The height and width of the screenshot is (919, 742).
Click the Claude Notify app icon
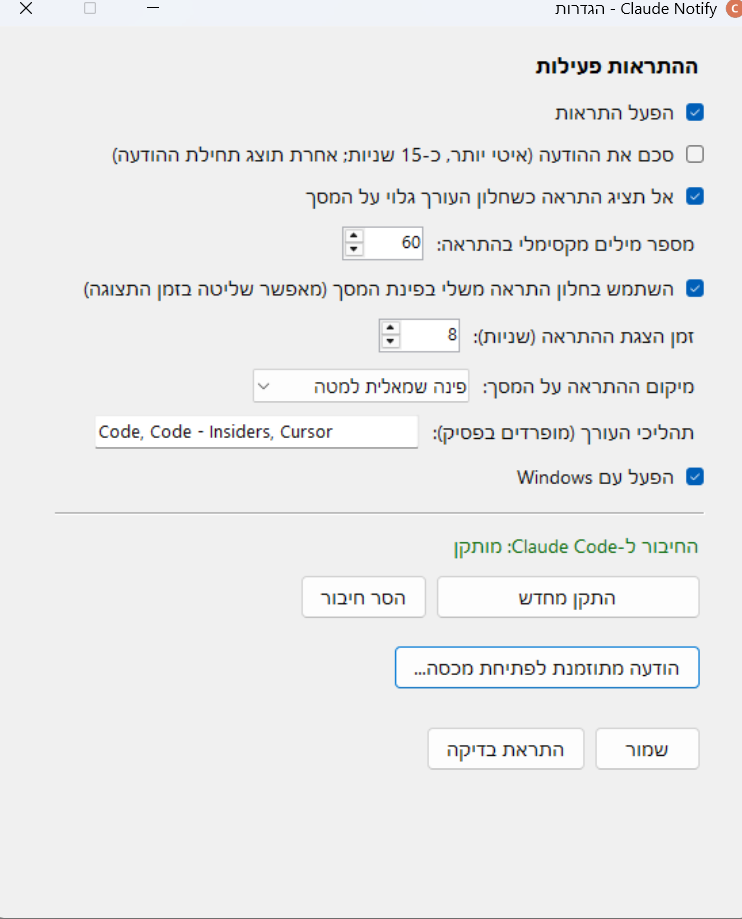pos(734,9)
